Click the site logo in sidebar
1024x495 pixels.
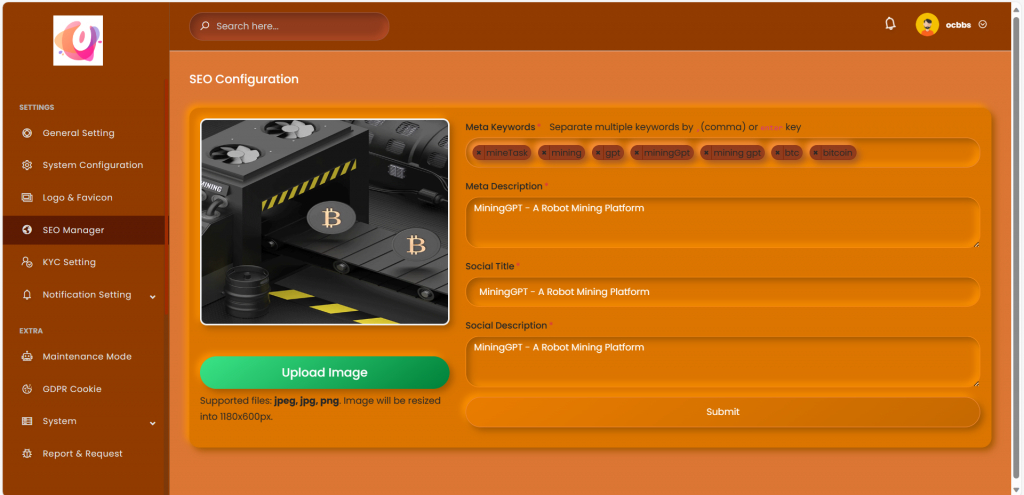(x=78, y=41)
